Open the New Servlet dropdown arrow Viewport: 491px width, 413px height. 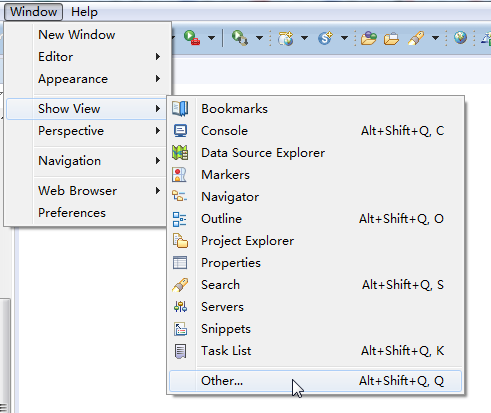[345, 38]
